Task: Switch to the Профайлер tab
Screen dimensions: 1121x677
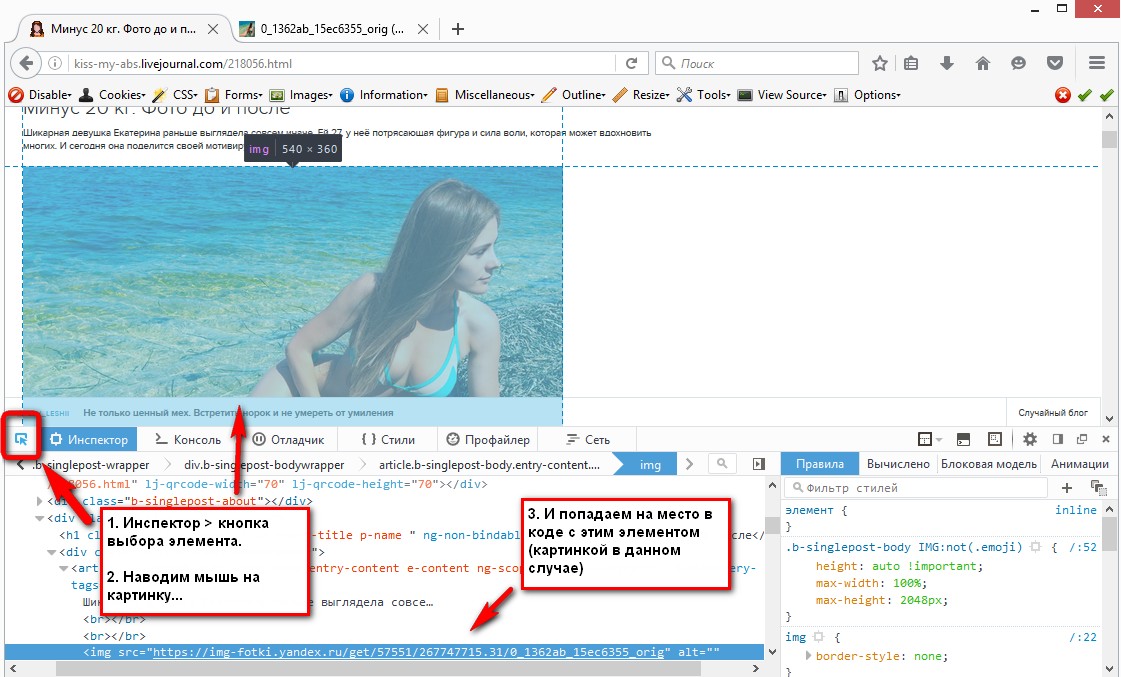Action: coord(488,440)
